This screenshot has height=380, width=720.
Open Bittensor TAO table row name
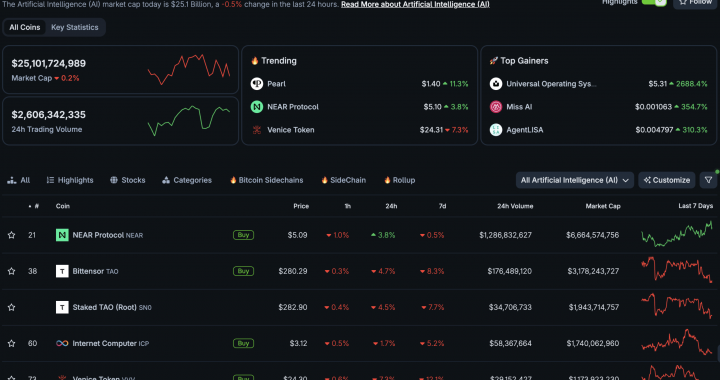click(95, 271)
